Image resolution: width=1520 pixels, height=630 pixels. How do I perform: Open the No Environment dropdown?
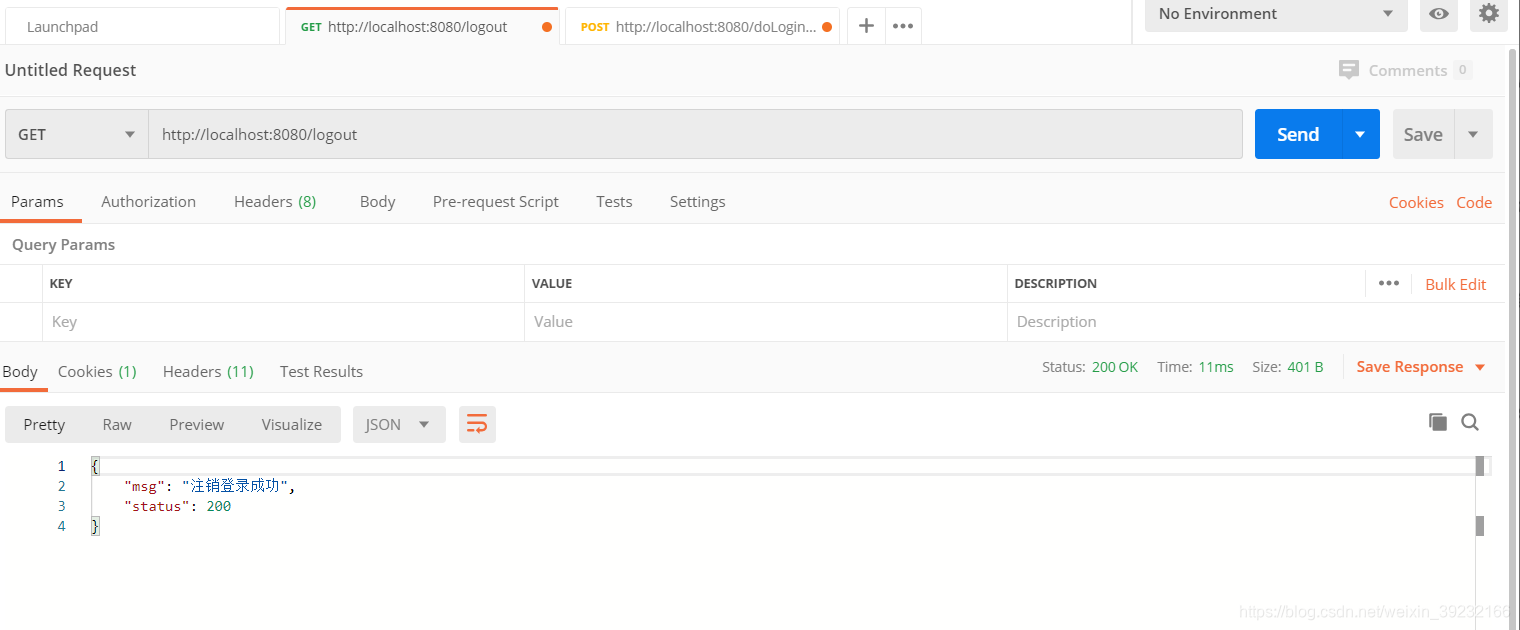tap(1276, 14)
